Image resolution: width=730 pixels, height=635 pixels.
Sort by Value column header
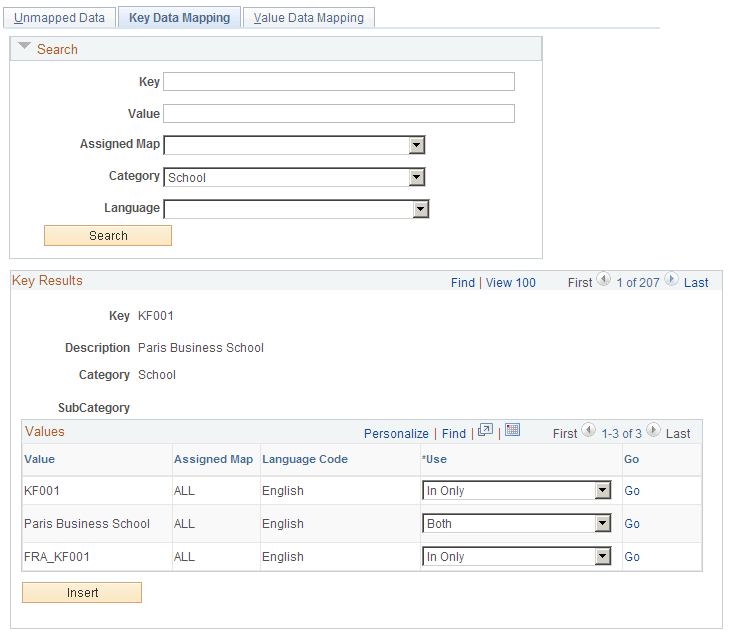click(x=40, y=459)
